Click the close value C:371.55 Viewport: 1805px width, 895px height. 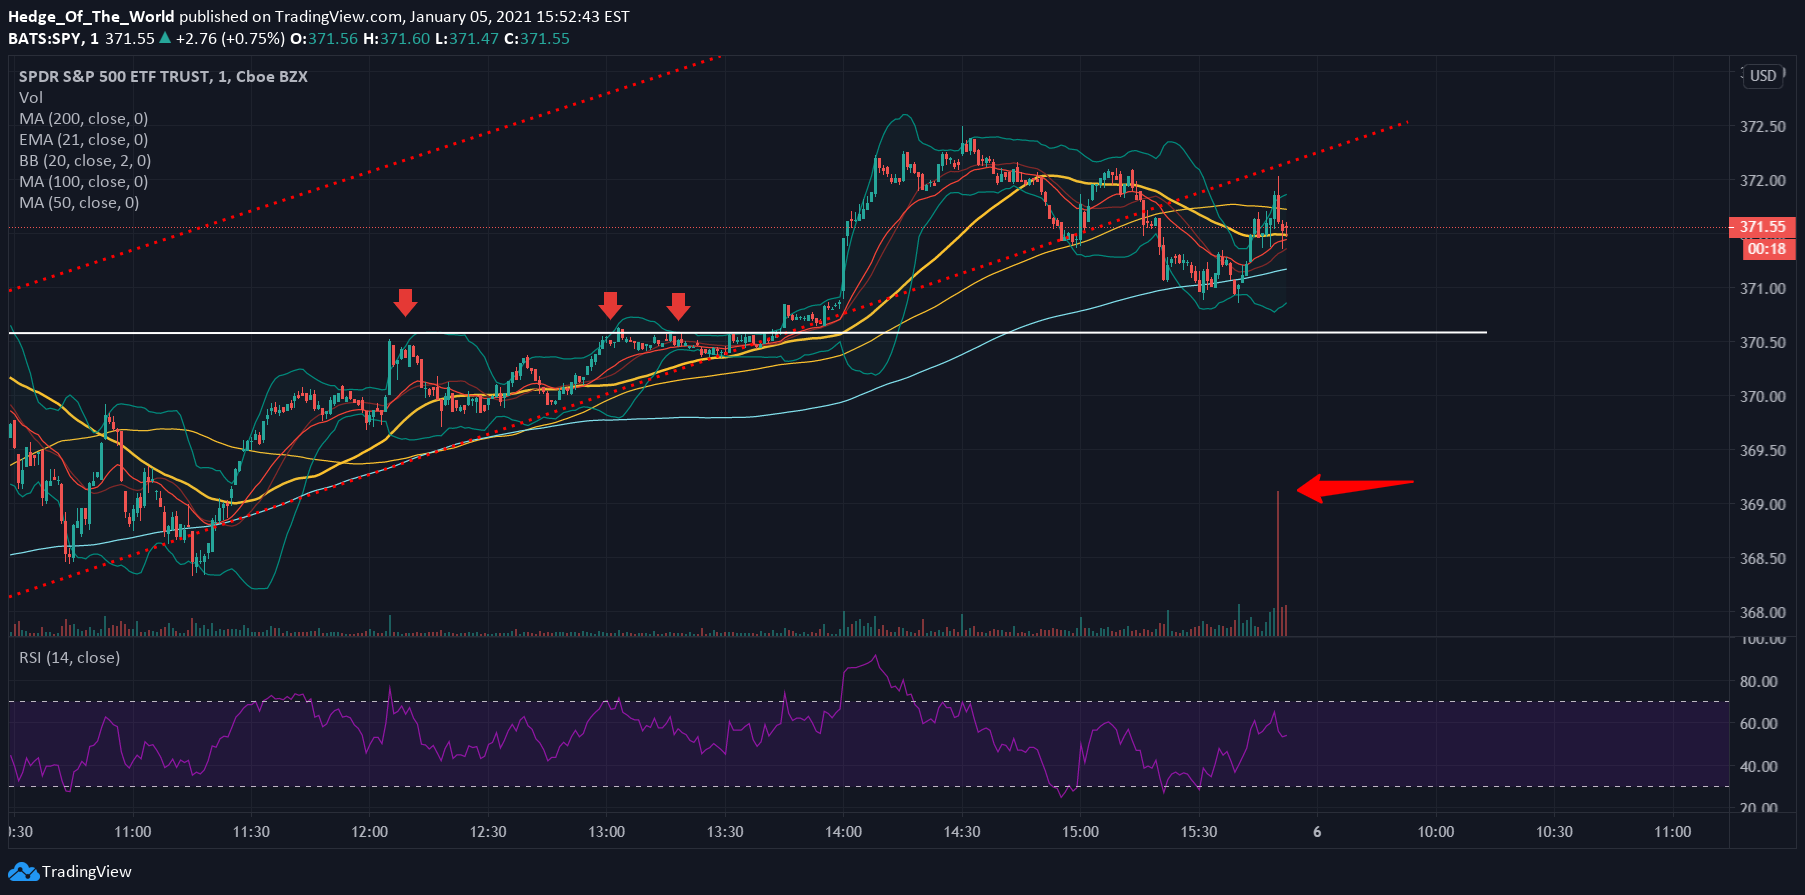coord(537,39)
